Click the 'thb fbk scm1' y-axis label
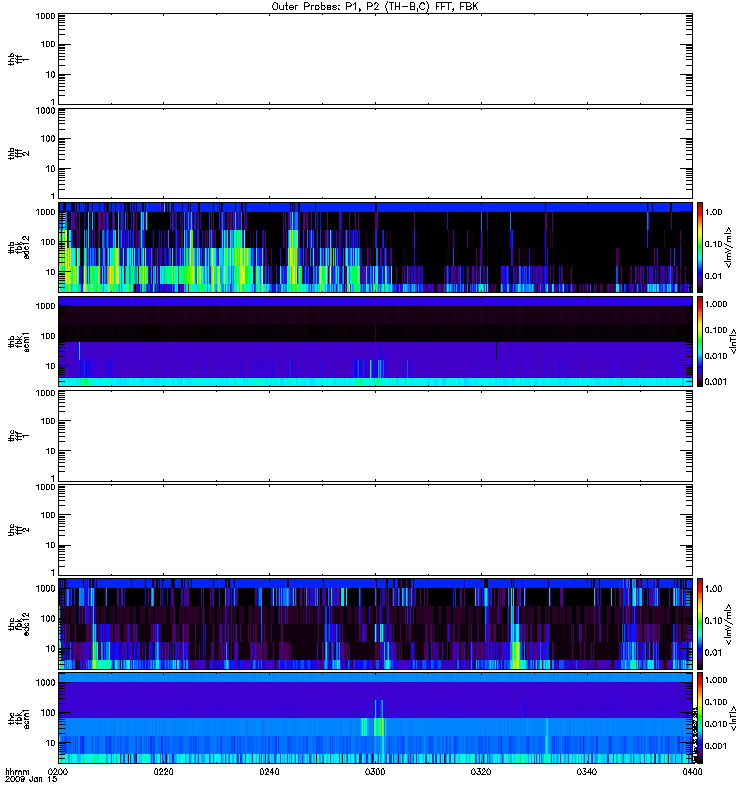 point(19,341)
